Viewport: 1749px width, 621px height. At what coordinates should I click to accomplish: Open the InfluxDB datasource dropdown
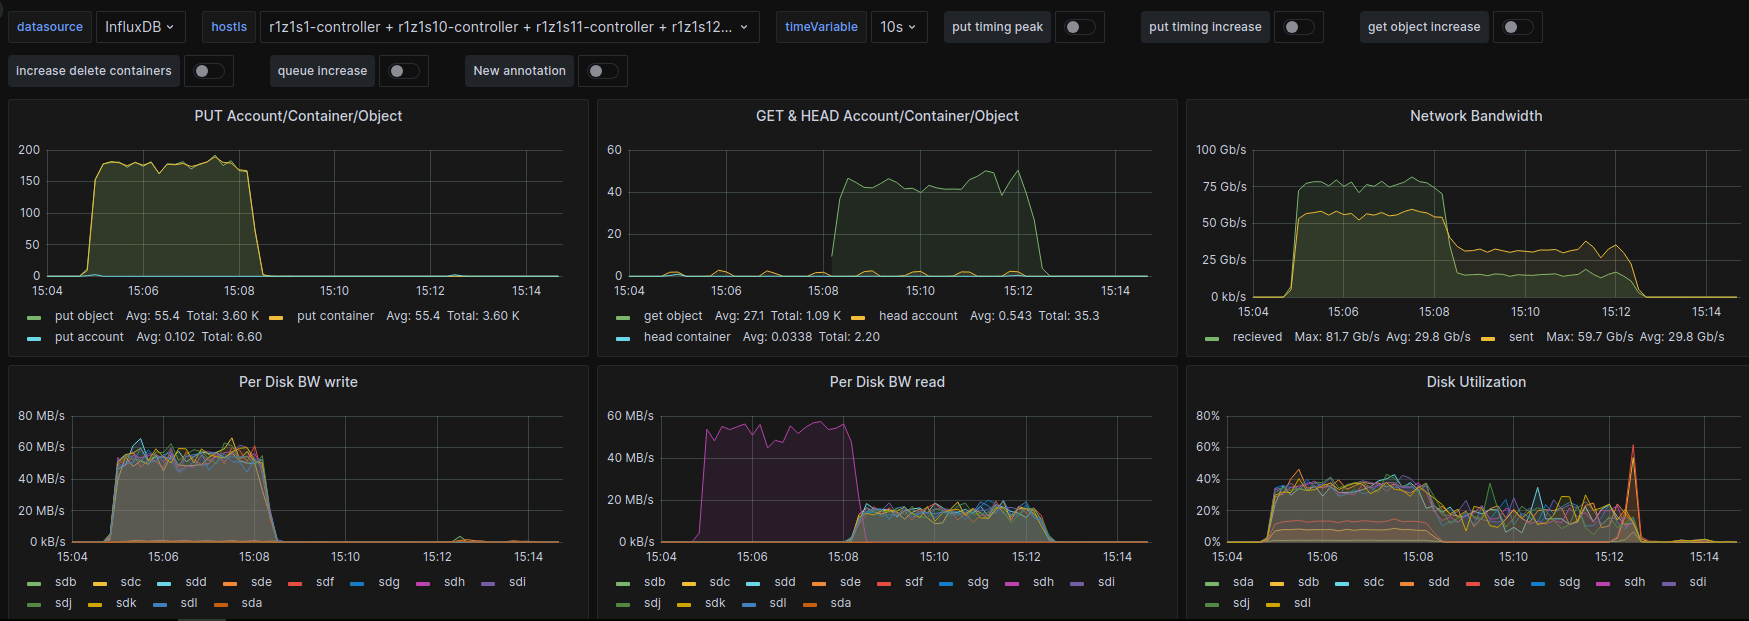click(139, 27)
